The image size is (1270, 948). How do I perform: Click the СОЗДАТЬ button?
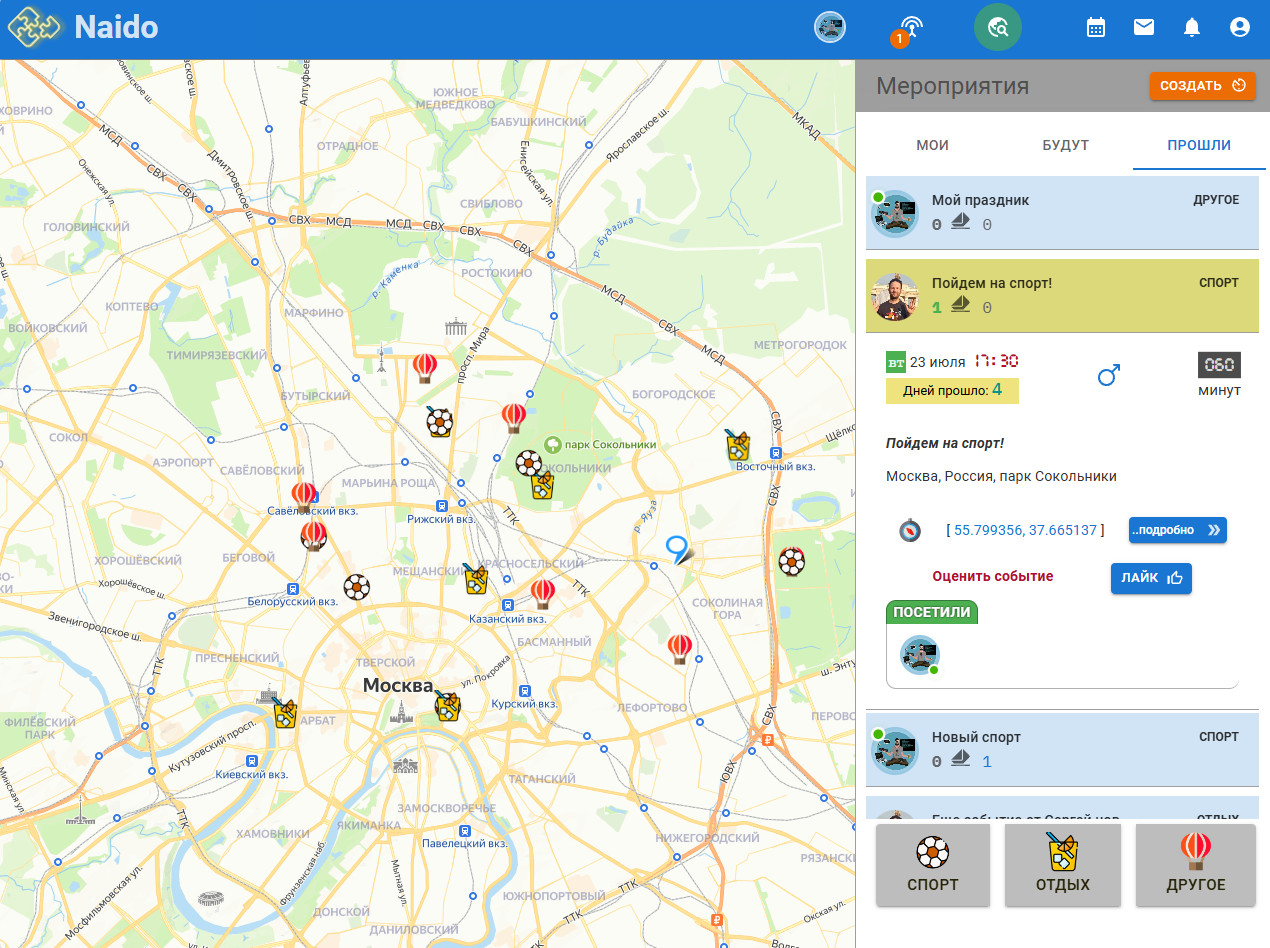pos(1202,85)
